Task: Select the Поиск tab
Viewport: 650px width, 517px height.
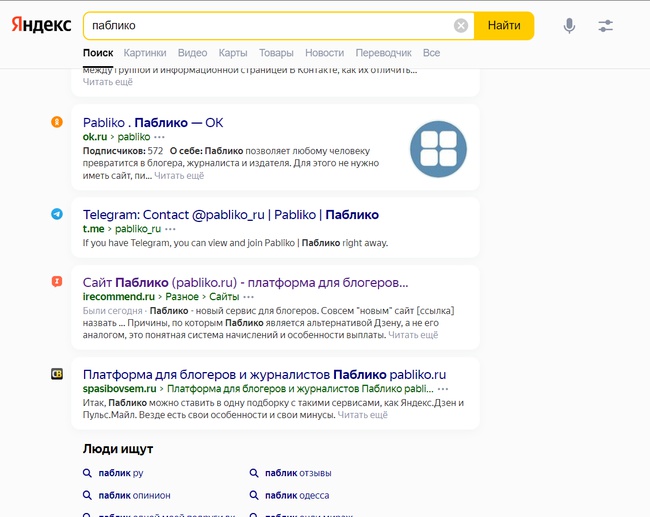Action: (98, 53)
